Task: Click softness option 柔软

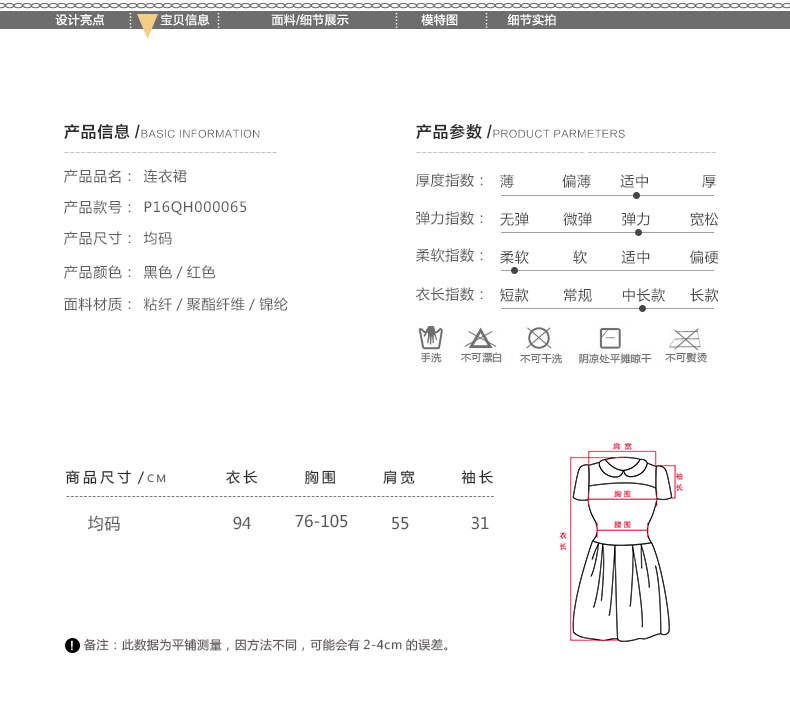Action: 514,257
